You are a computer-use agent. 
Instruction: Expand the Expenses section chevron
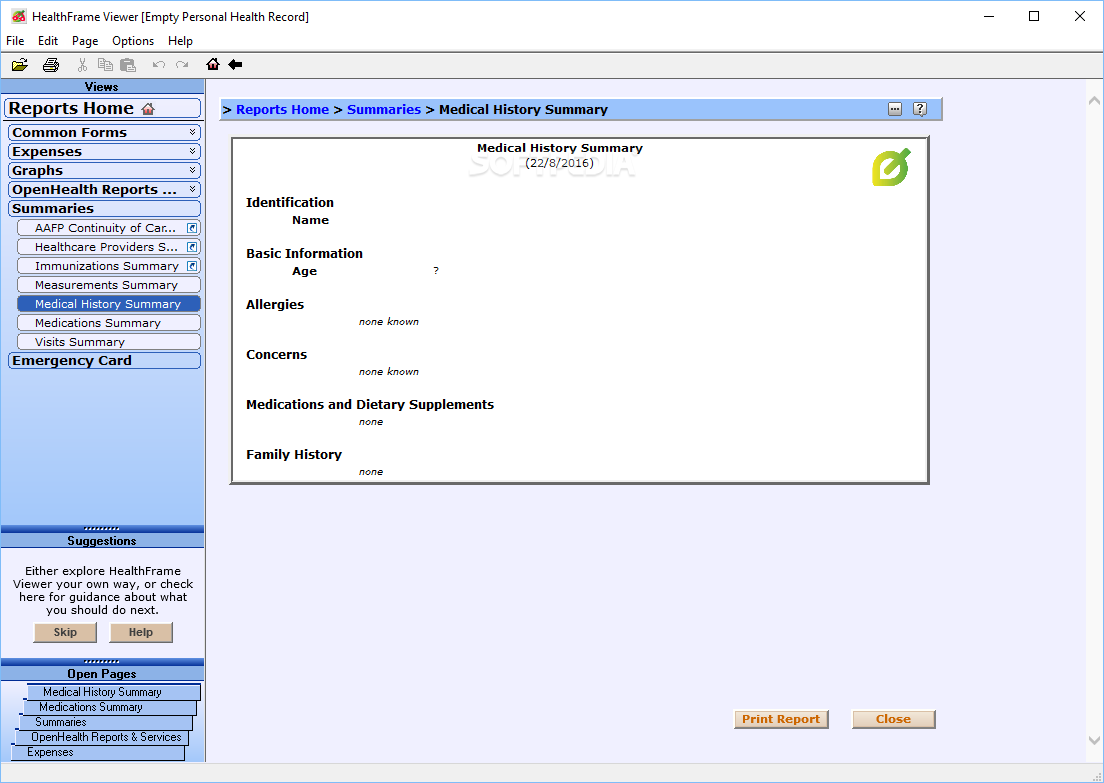[192, 151]
